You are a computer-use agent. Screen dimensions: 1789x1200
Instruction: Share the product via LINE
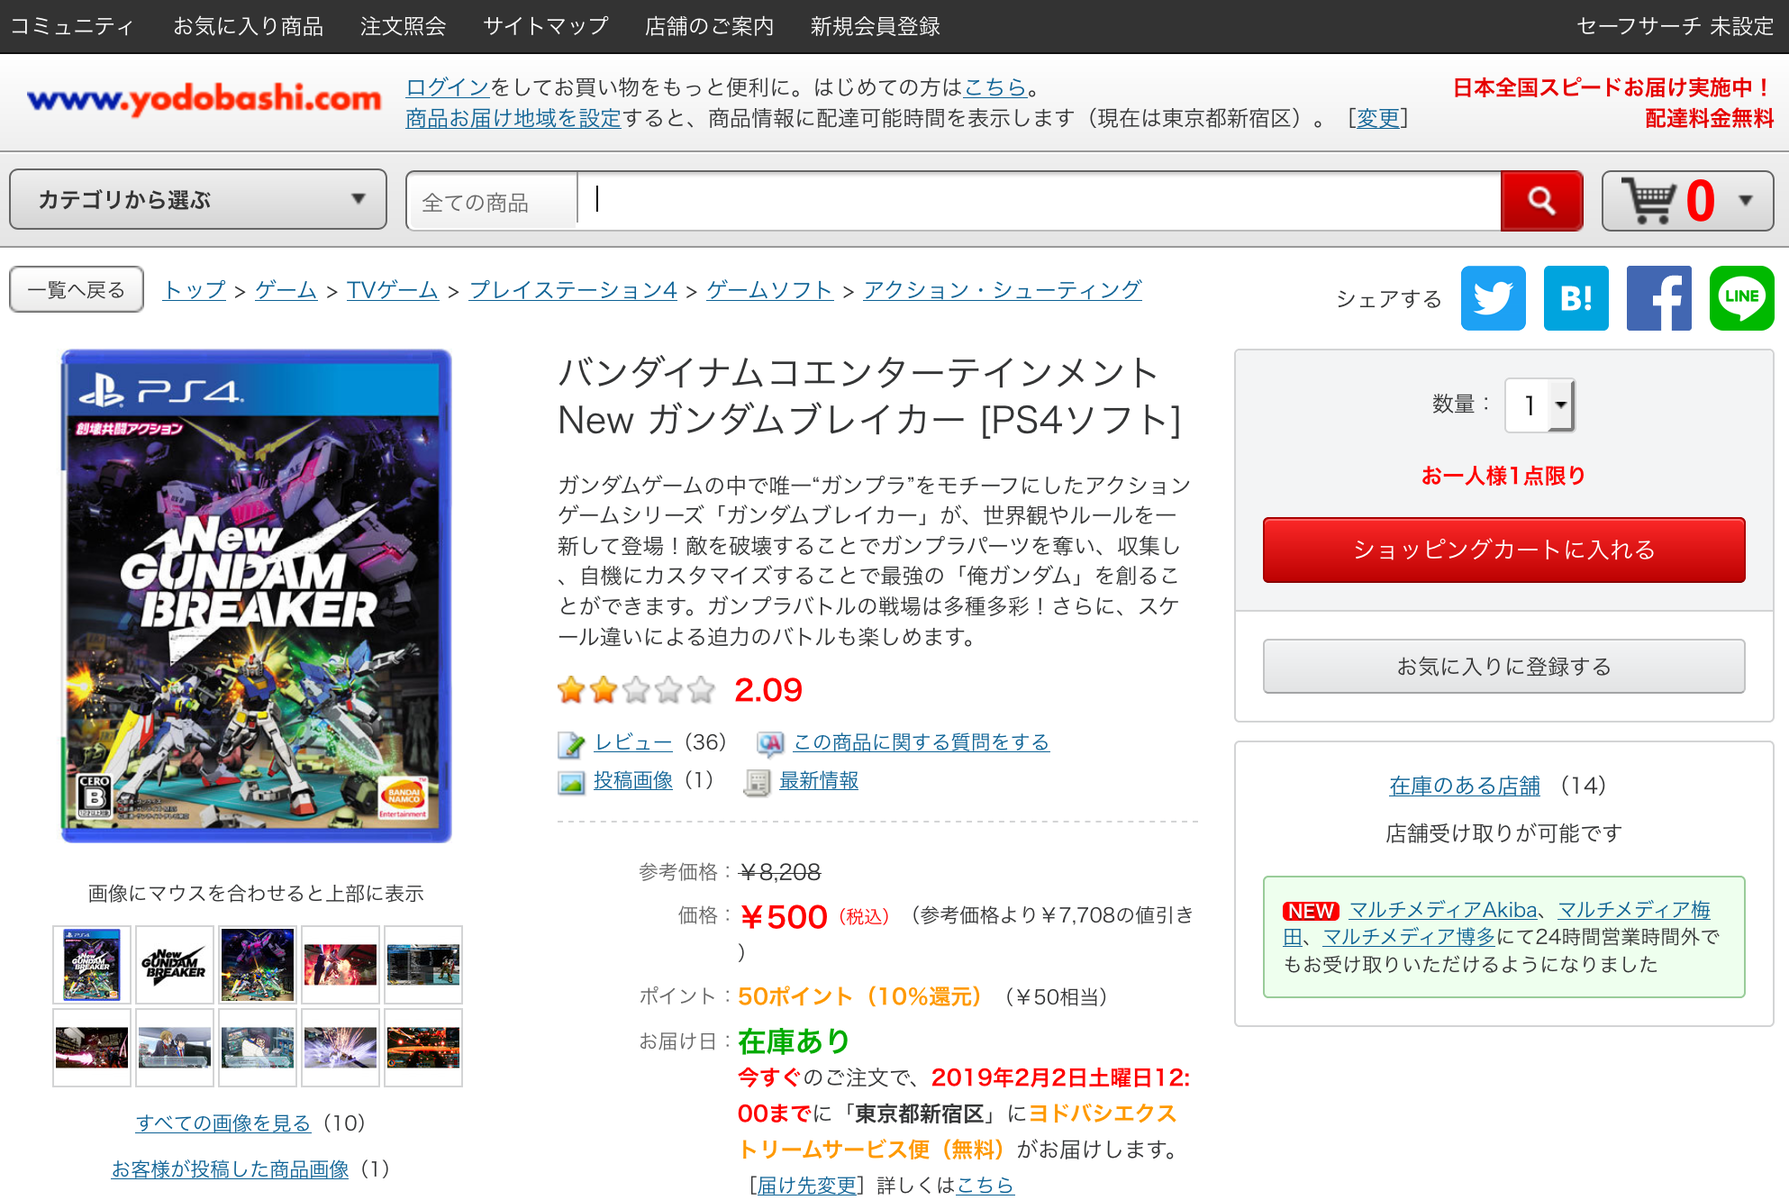tap(1742, 298)
